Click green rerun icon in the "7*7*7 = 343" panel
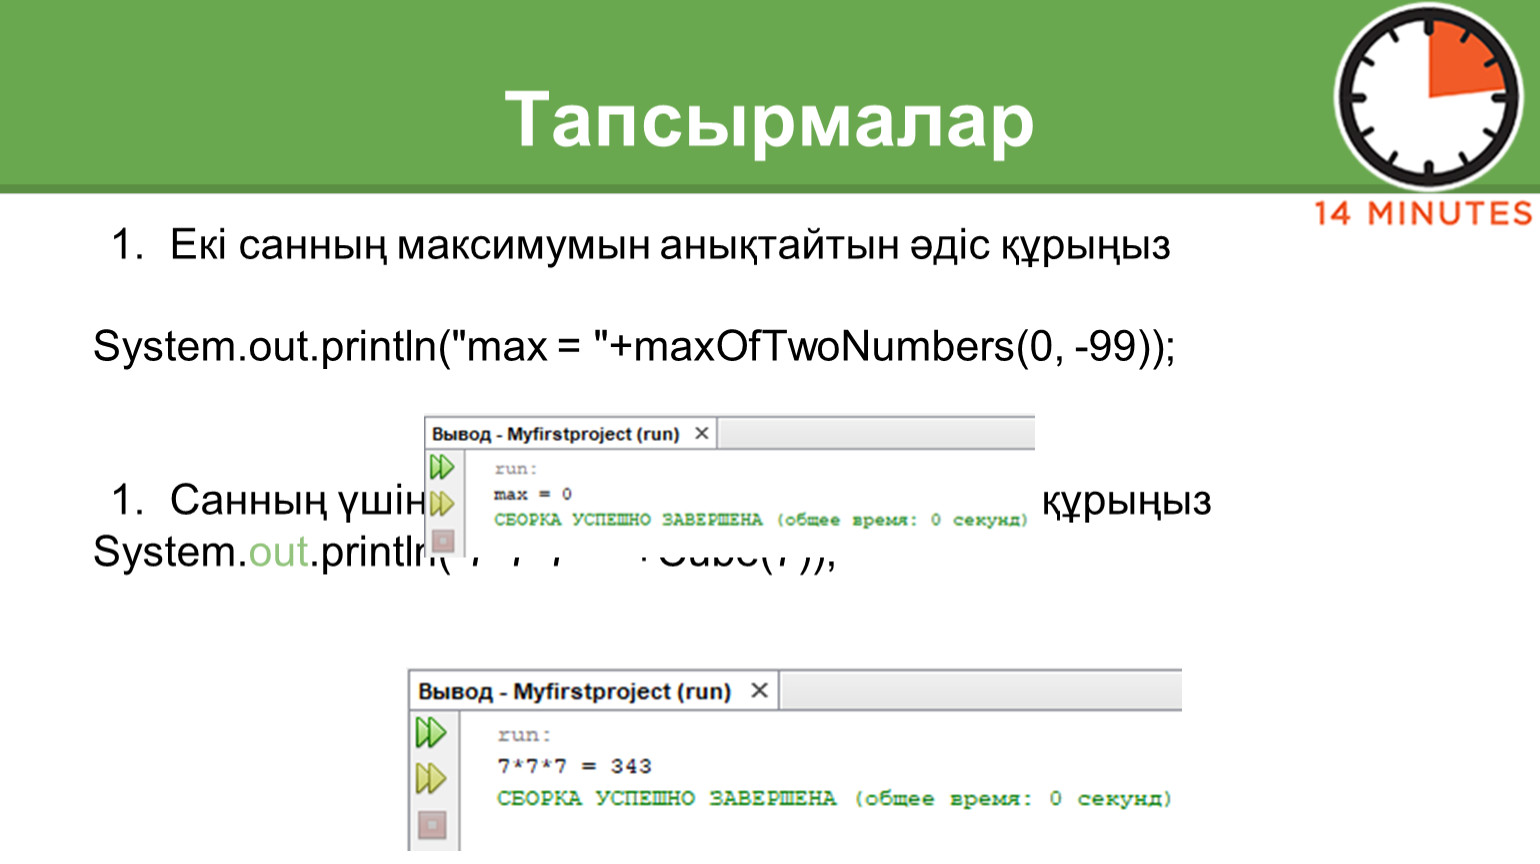1540x864 pixels. pyautogui.click(x=431, y=733)
